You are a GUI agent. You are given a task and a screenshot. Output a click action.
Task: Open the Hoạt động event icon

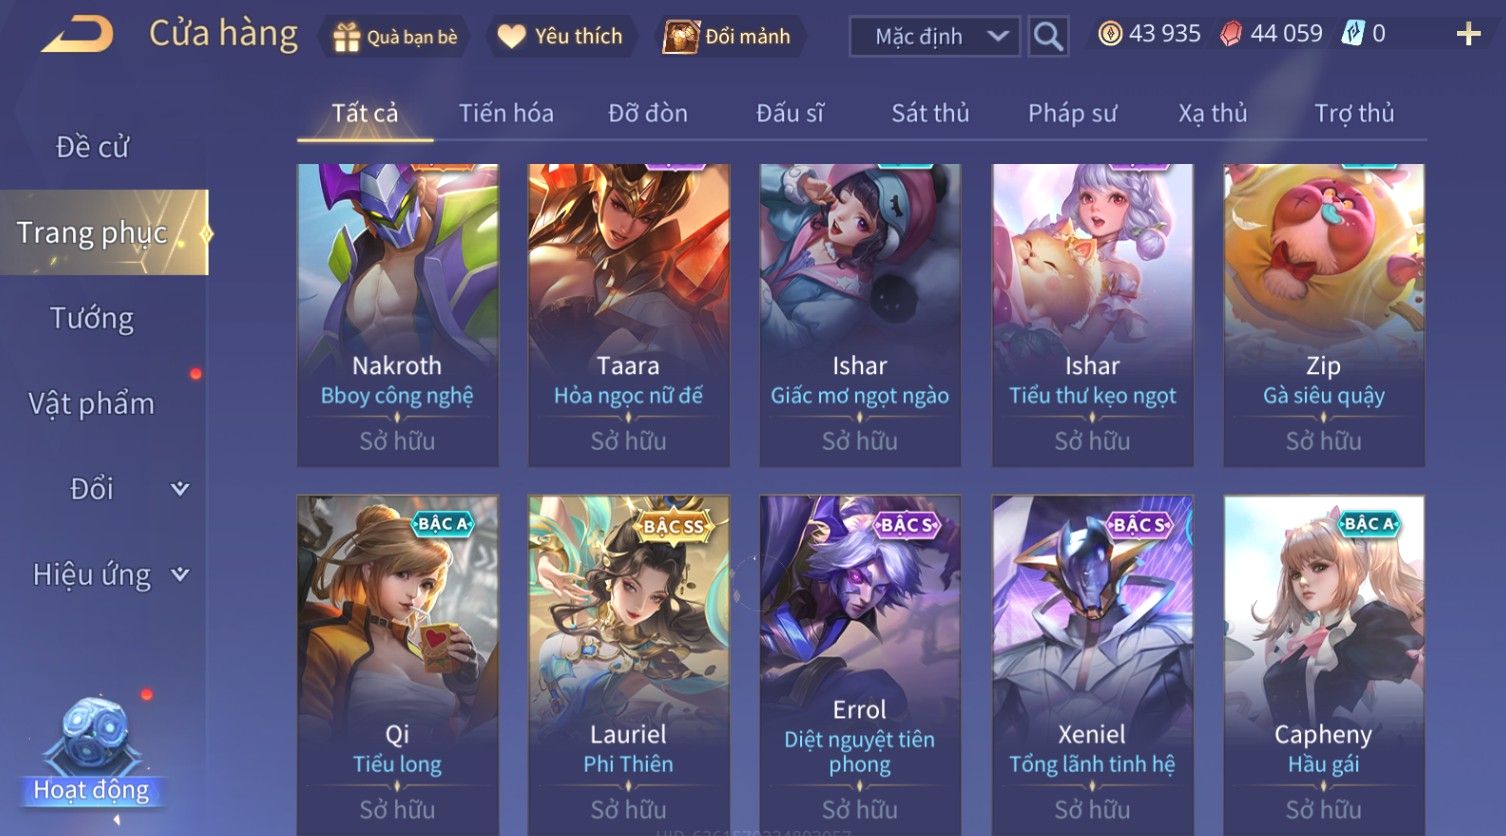point(92,752)
